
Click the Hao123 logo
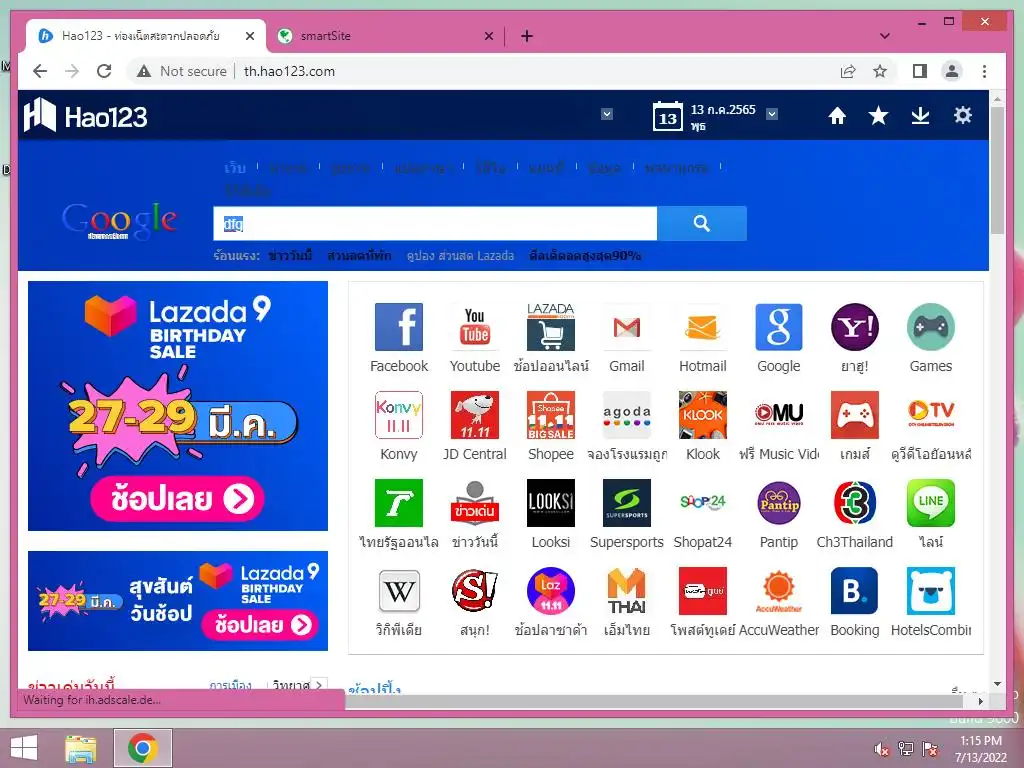coord(86,116)
